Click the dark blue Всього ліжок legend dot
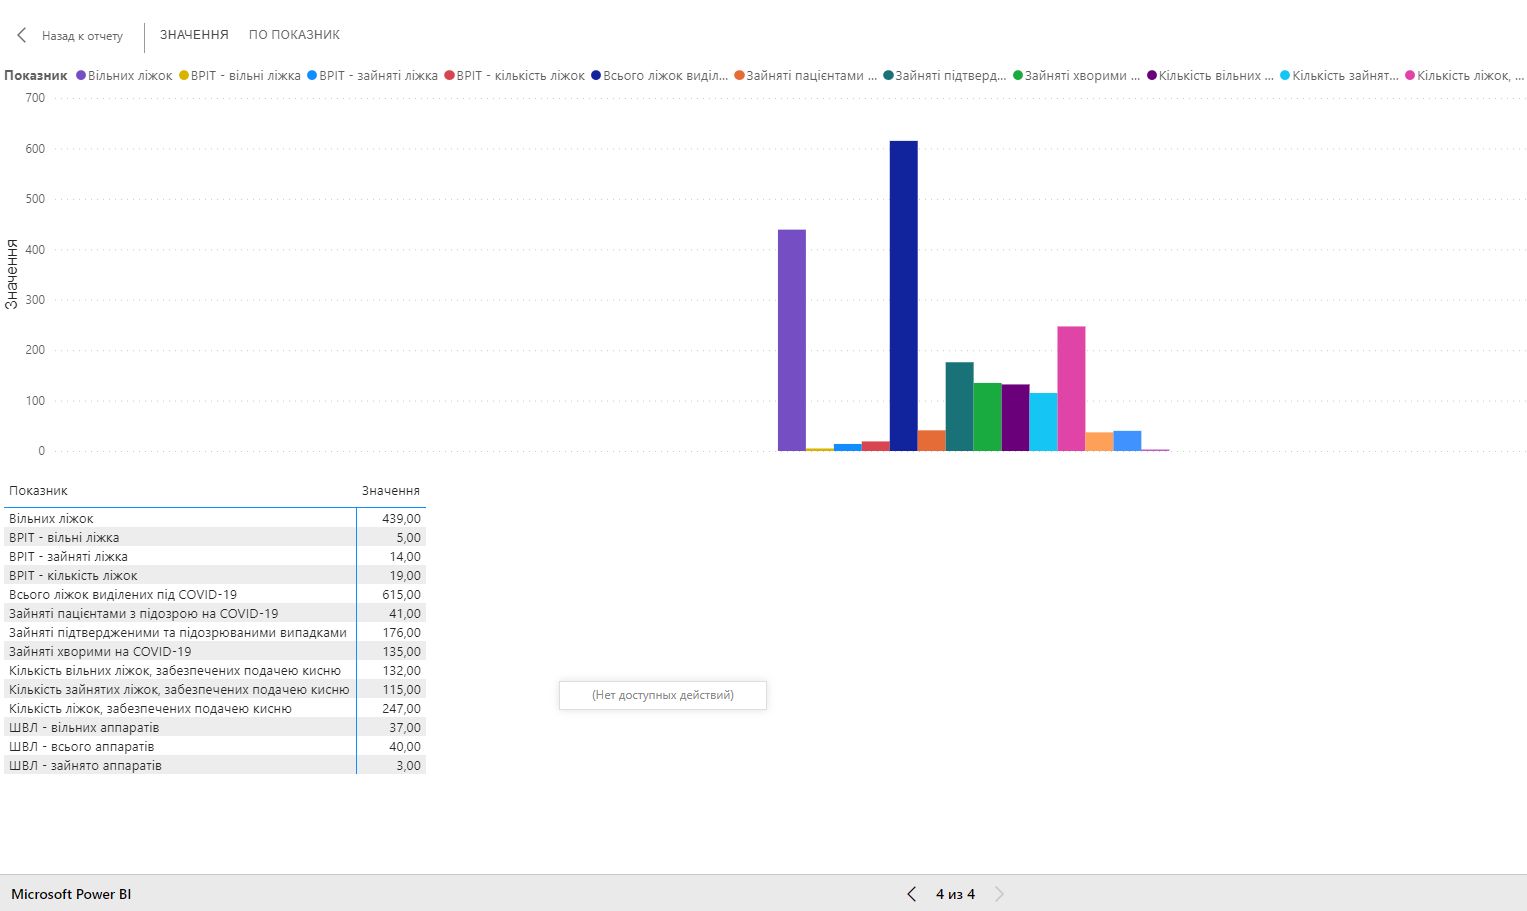Screen dimensions: 1527x911 pyautogui.click(x=596, y=76)
